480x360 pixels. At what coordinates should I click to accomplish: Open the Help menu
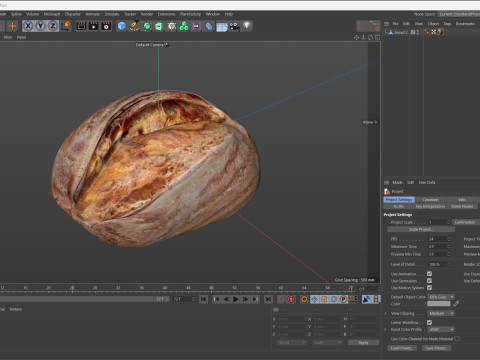pyautogui.click(x=229, y=14)
